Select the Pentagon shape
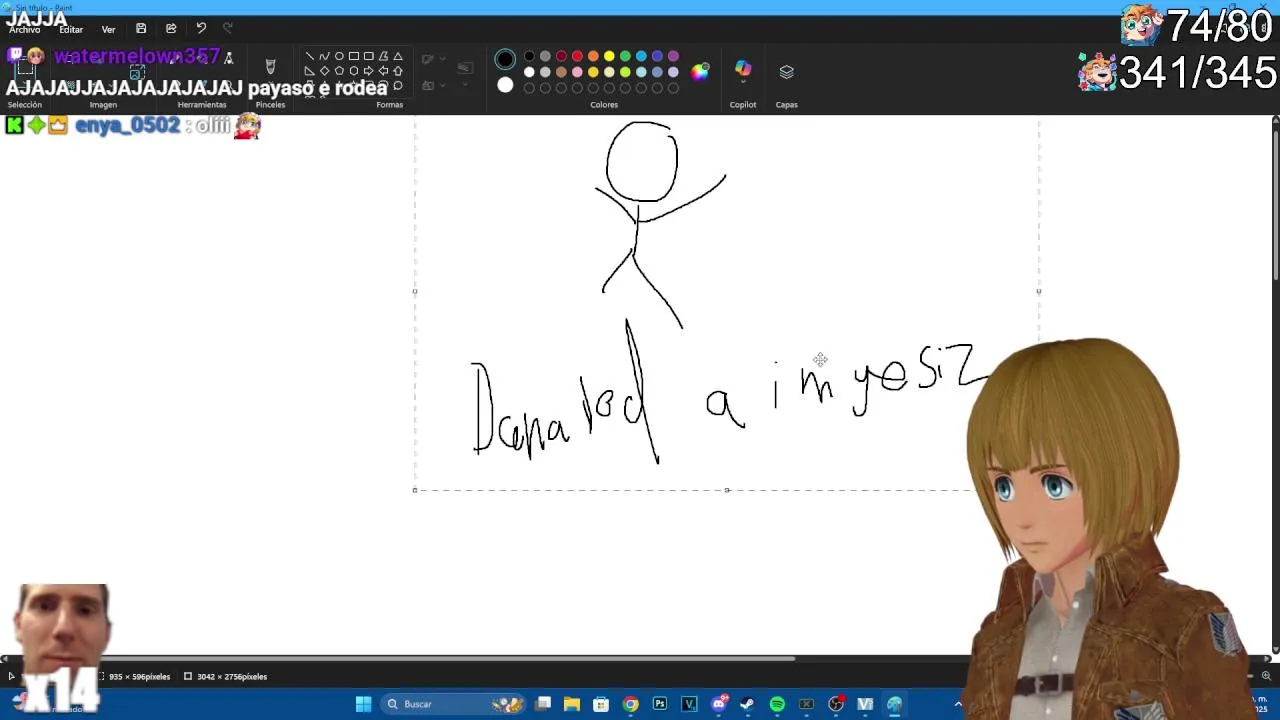 pyautogui.click(x=339, y=71)
